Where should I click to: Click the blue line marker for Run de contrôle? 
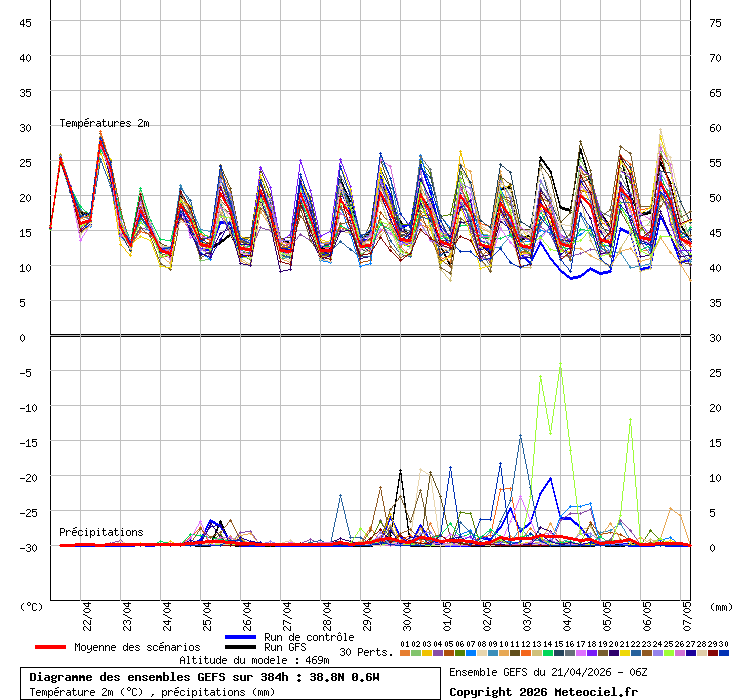[241, 637]
